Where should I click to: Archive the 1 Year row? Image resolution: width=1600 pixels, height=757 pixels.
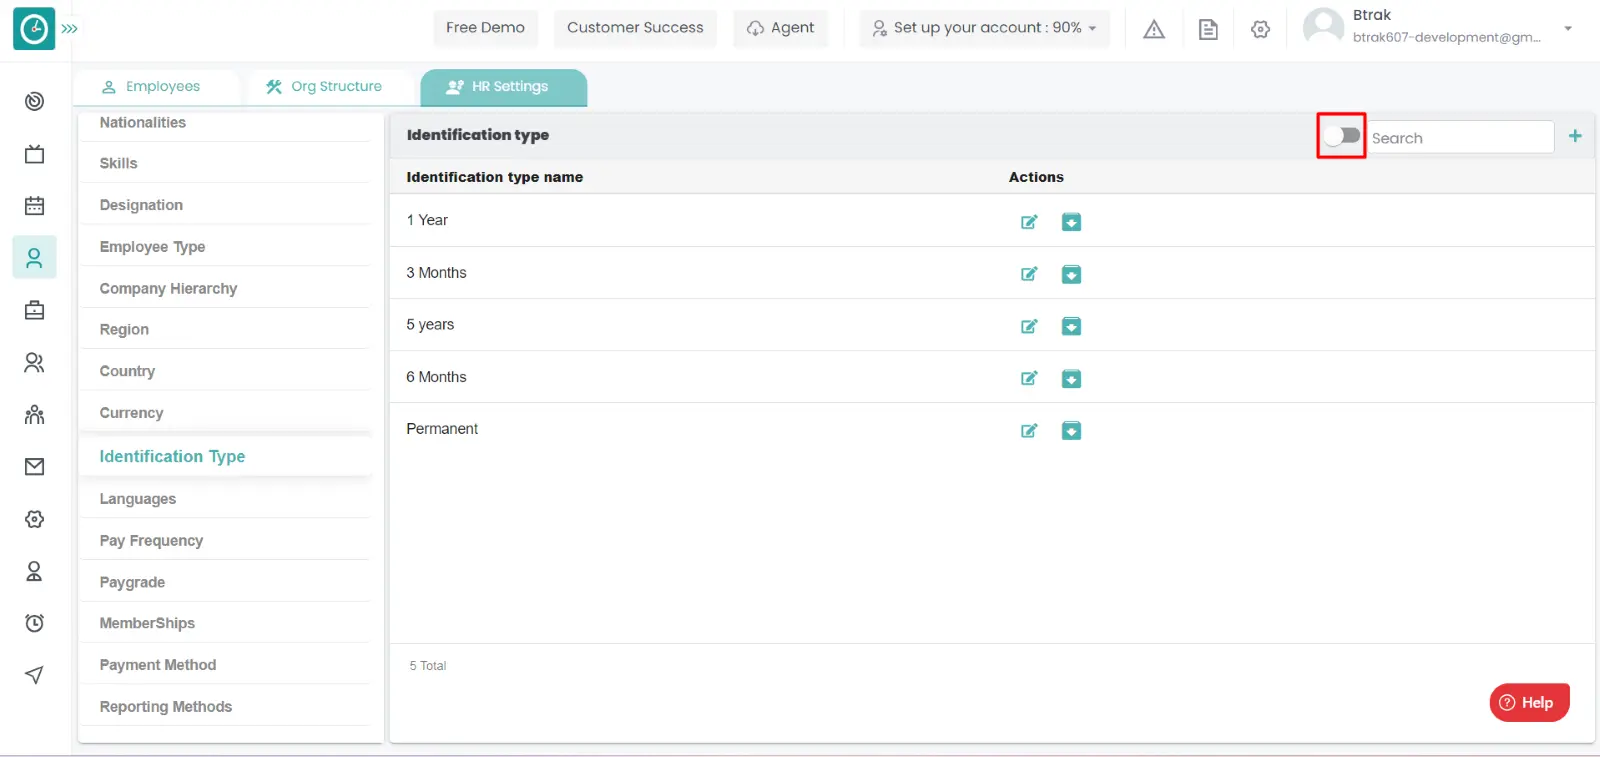[1071, 222]
